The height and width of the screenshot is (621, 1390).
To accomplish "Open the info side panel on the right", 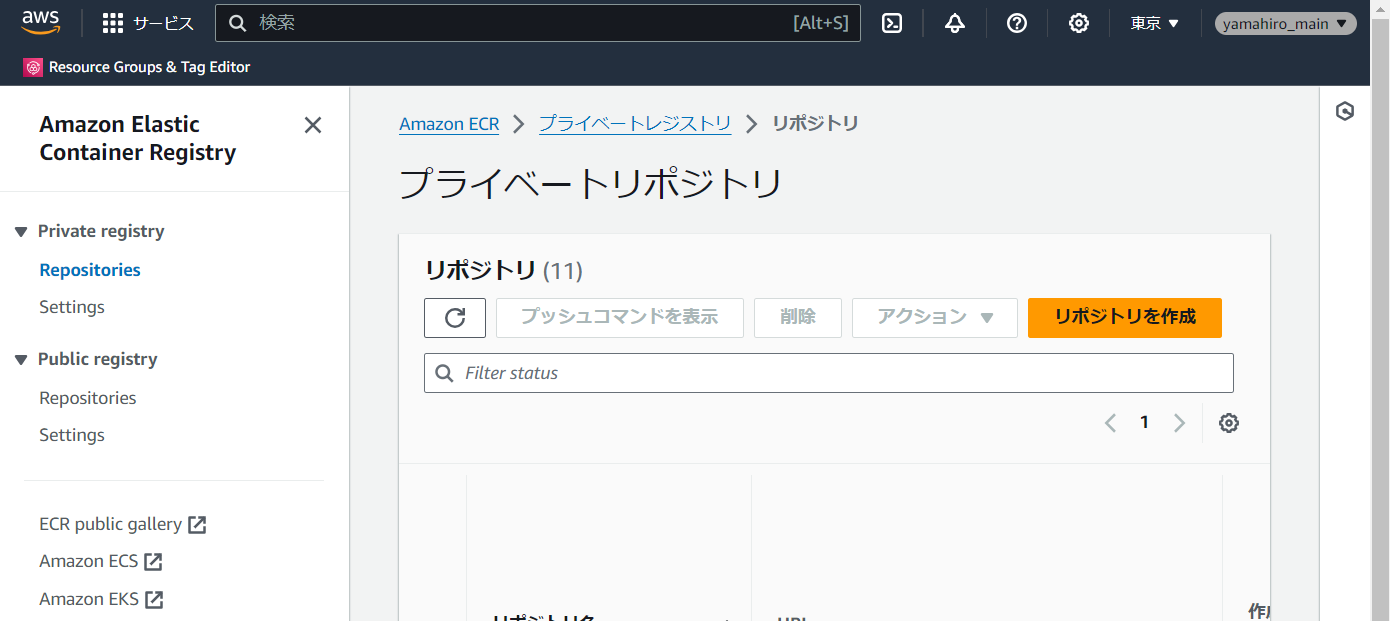I will (1345, 112).
